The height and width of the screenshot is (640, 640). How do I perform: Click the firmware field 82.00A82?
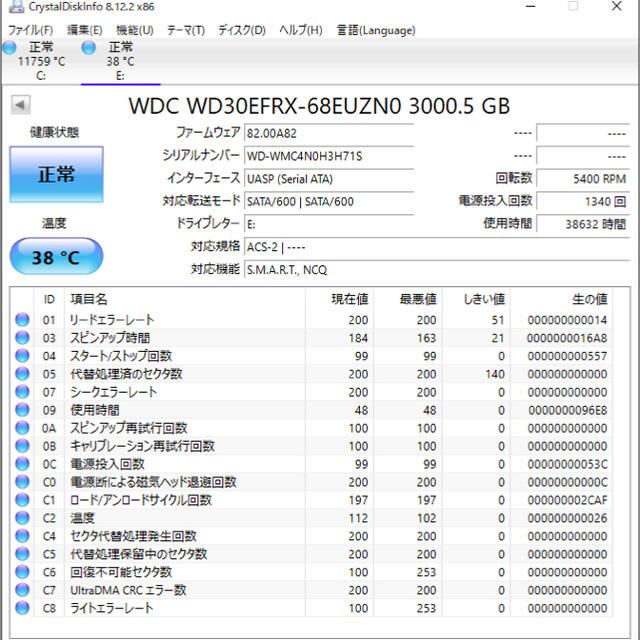click(x=329, y=133)
